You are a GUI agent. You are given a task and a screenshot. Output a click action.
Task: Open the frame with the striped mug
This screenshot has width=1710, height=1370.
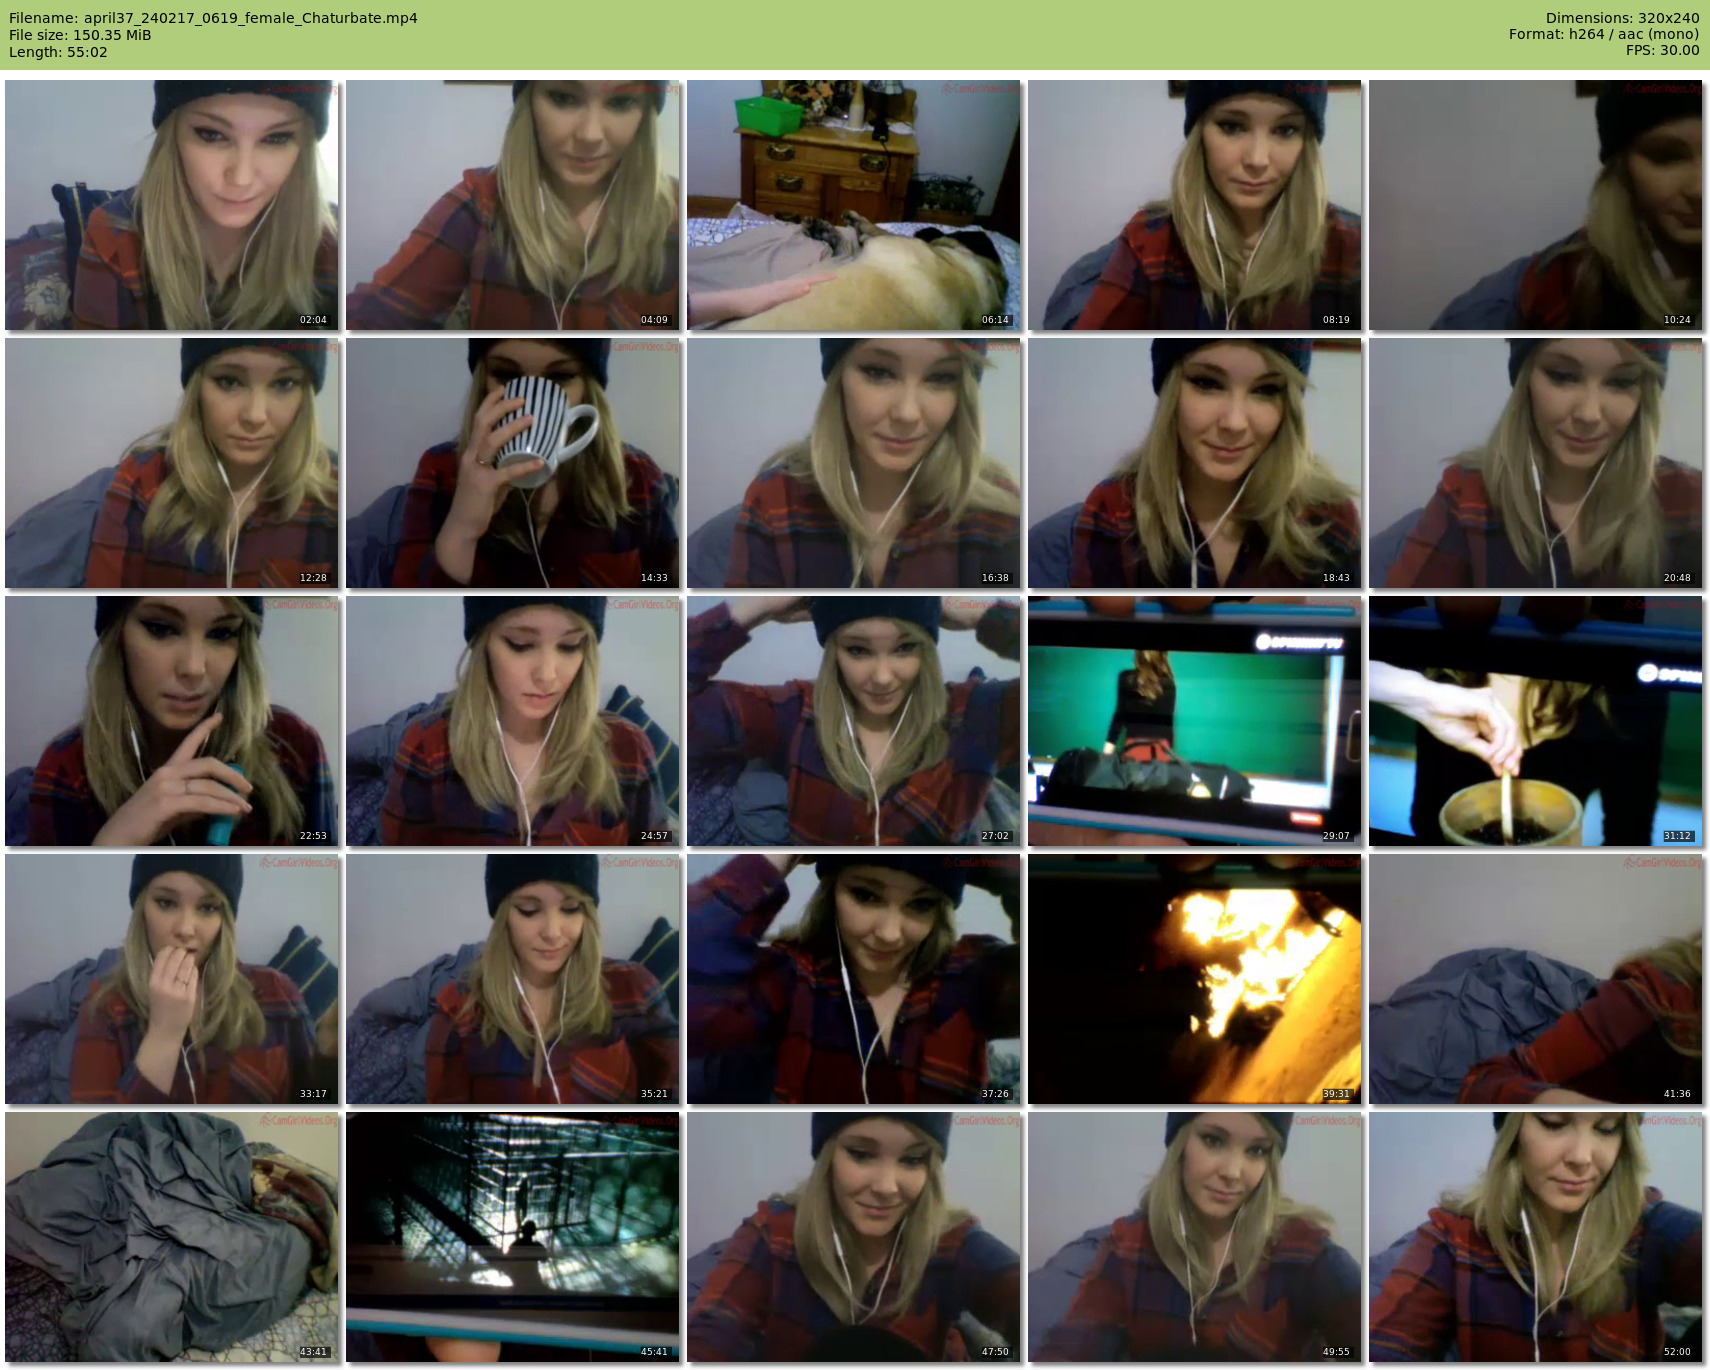pos(512,463)
